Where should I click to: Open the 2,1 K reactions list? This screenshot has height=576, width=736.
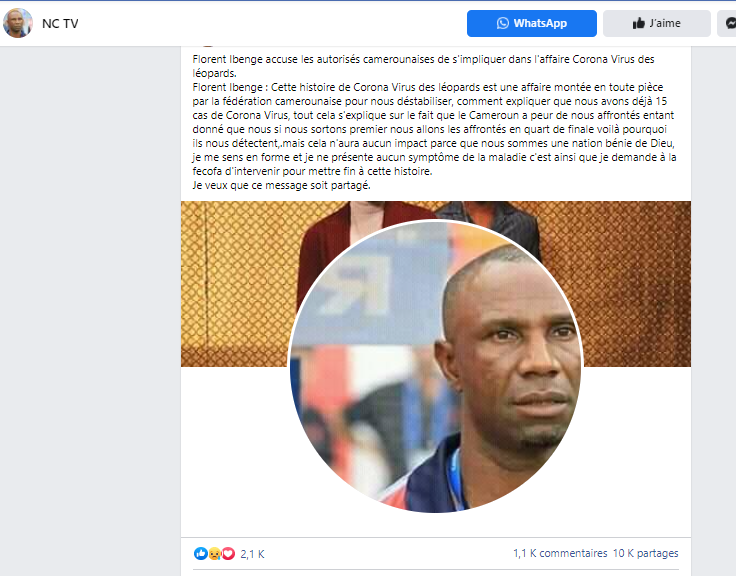click(253, 554)
